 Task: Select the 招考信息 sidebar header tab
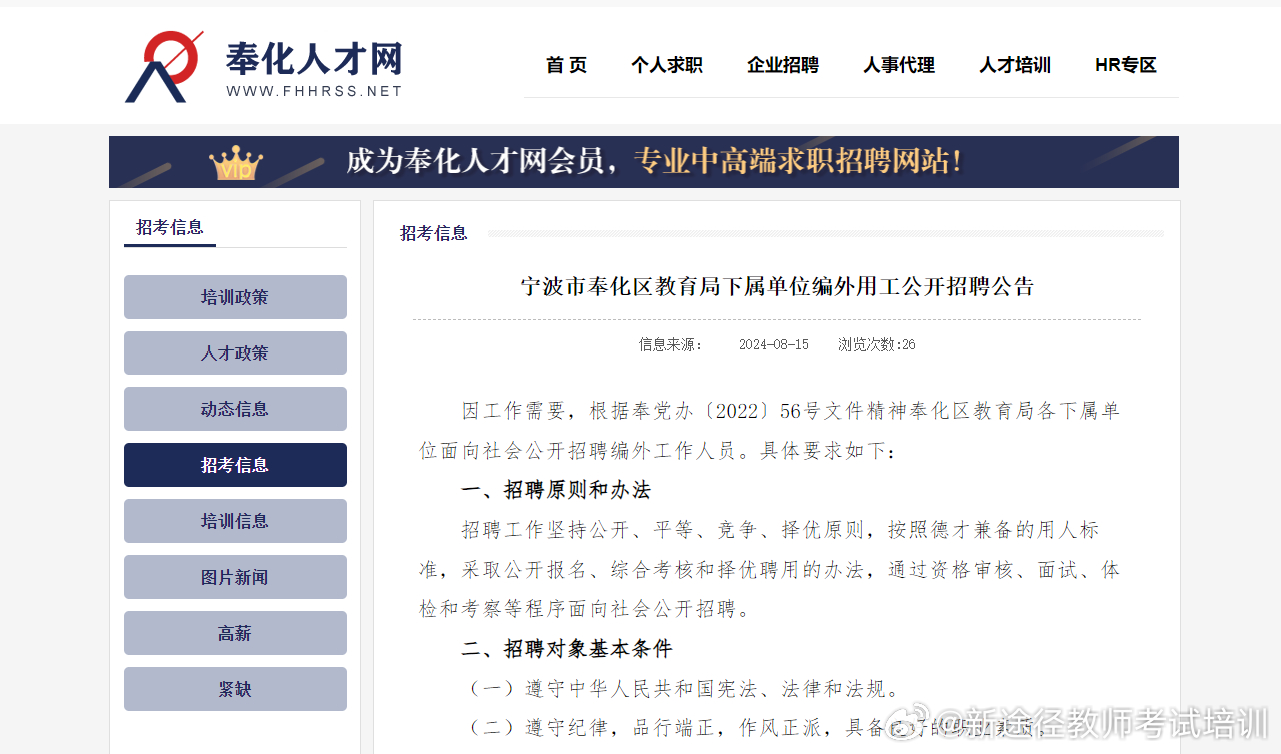click(170, 228)
